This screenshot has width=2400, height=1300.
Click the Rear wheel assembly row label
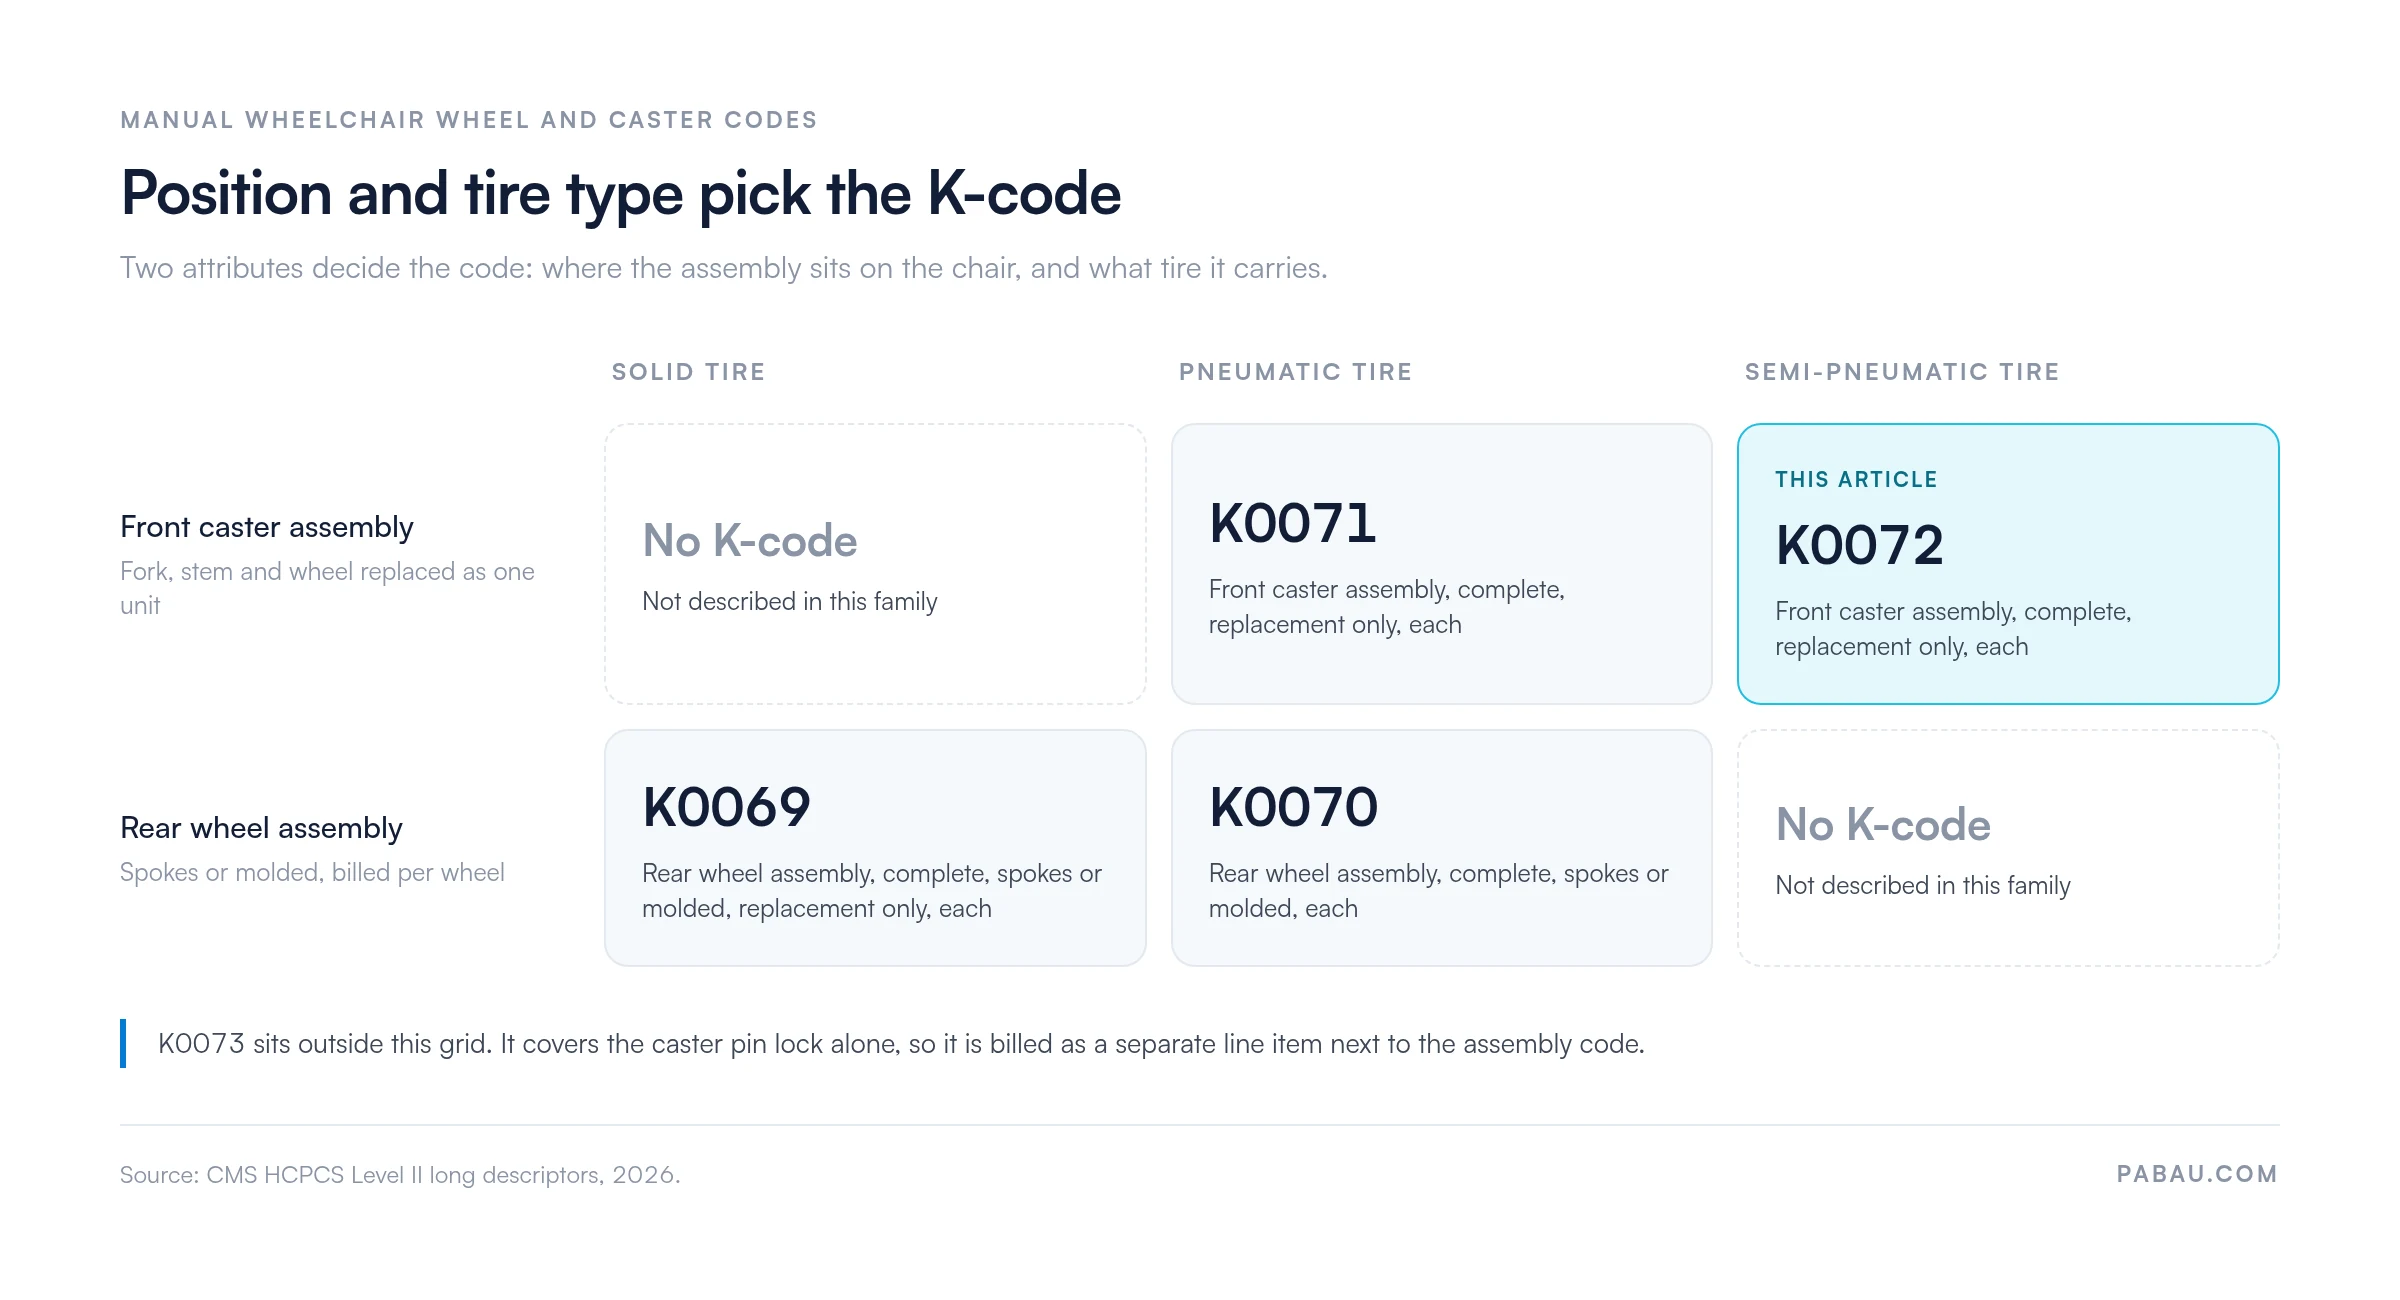click(261, 828)
